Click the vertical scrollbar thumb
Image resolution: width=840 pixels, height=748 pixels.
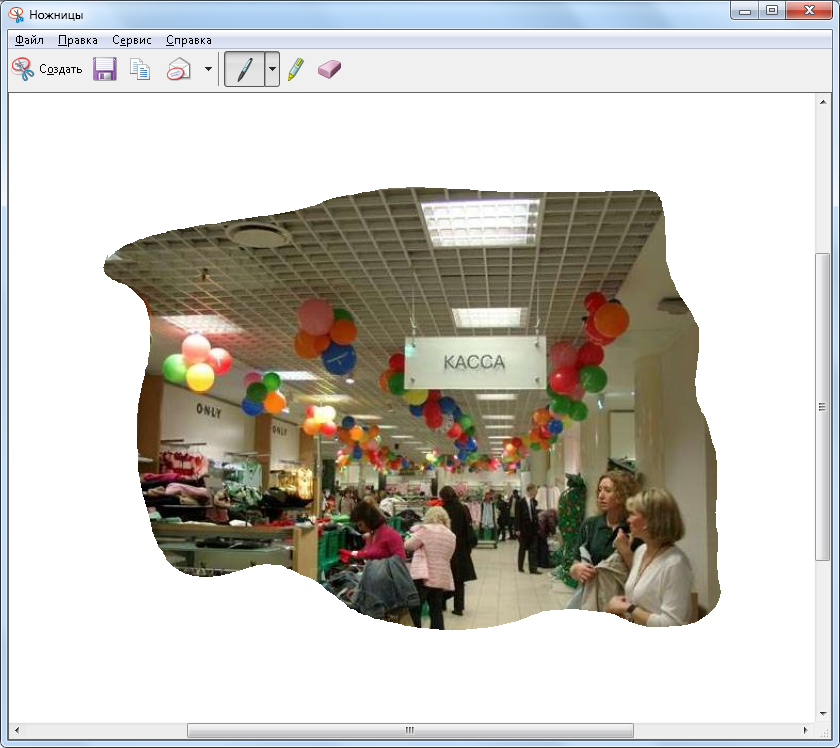click(x=822, y=406)
